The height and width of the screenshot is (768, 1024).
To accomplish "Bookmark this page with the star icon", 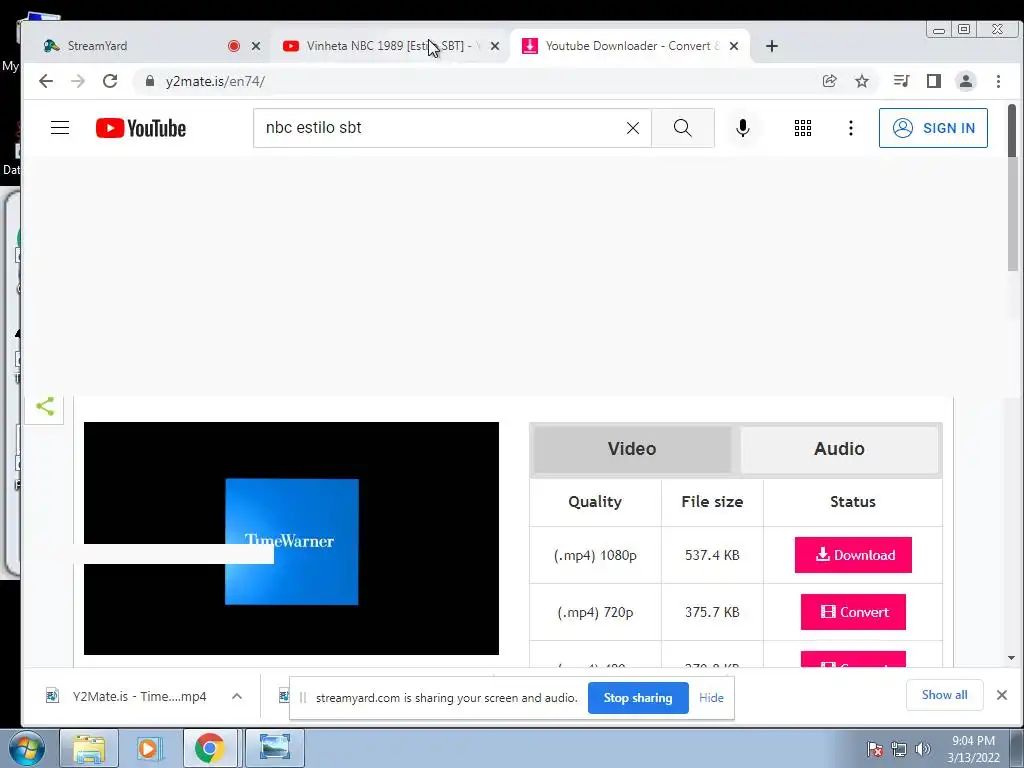I will point(862,81).
